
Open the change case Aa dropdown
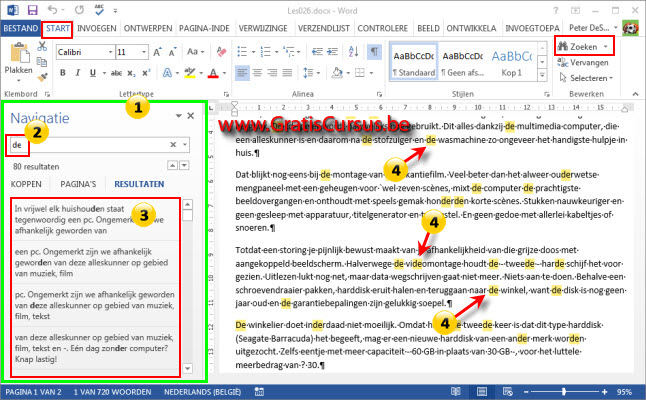coord(195,52)
